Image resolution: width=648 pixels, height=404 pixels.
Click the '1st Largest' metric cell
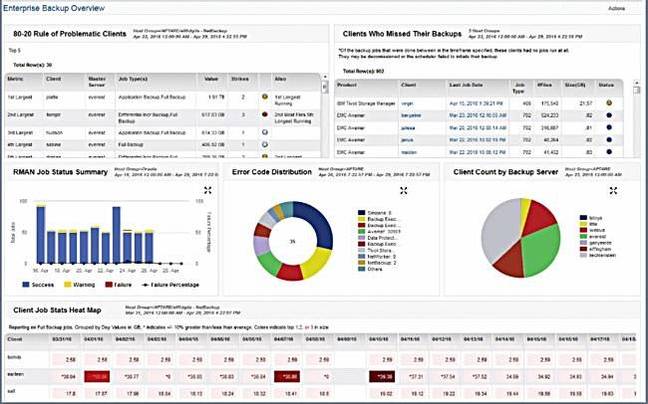click(20, 97)
